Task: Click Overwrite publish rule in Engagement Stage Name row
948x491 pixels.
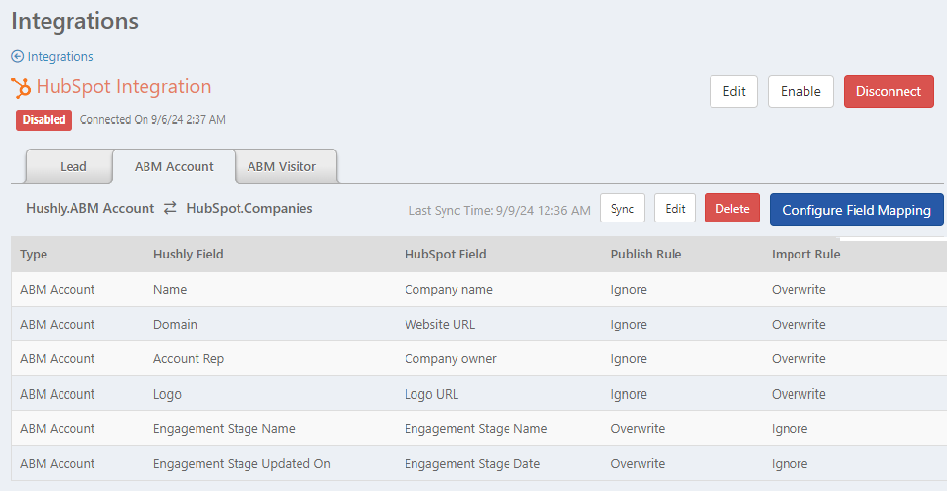Action: [x=638, y=429]
